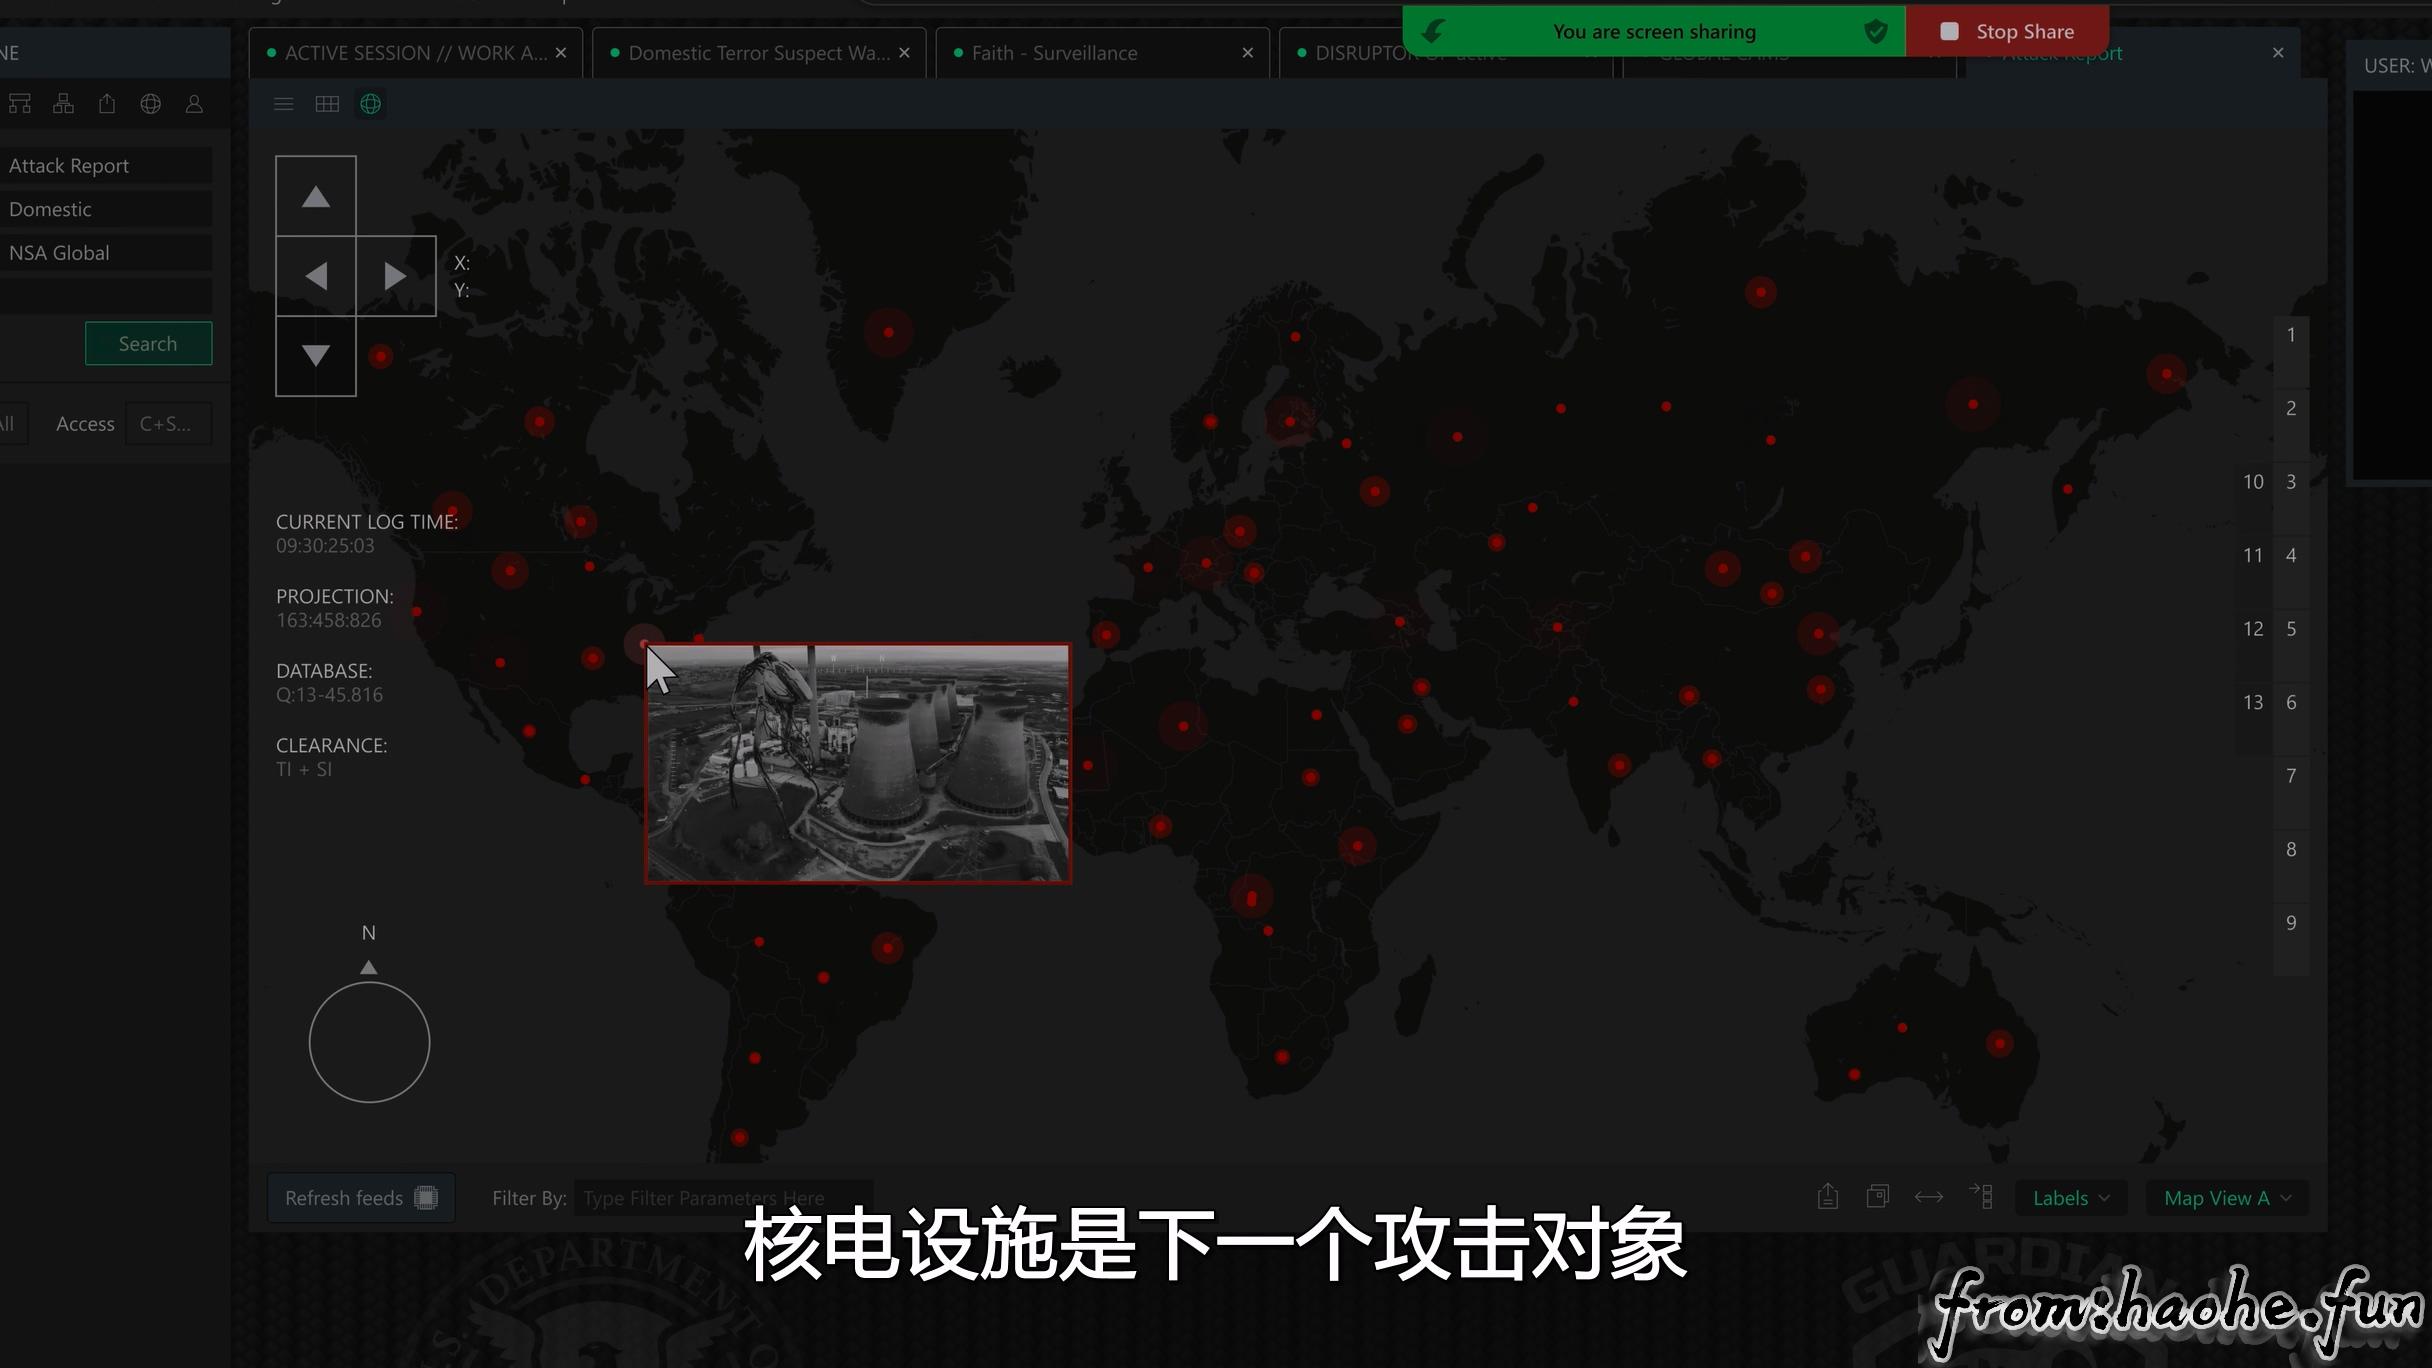The height and width of the screenshot is (1368, 2432).
Task: Click the export document icon near Labels
Action: coord(1828,1197)
